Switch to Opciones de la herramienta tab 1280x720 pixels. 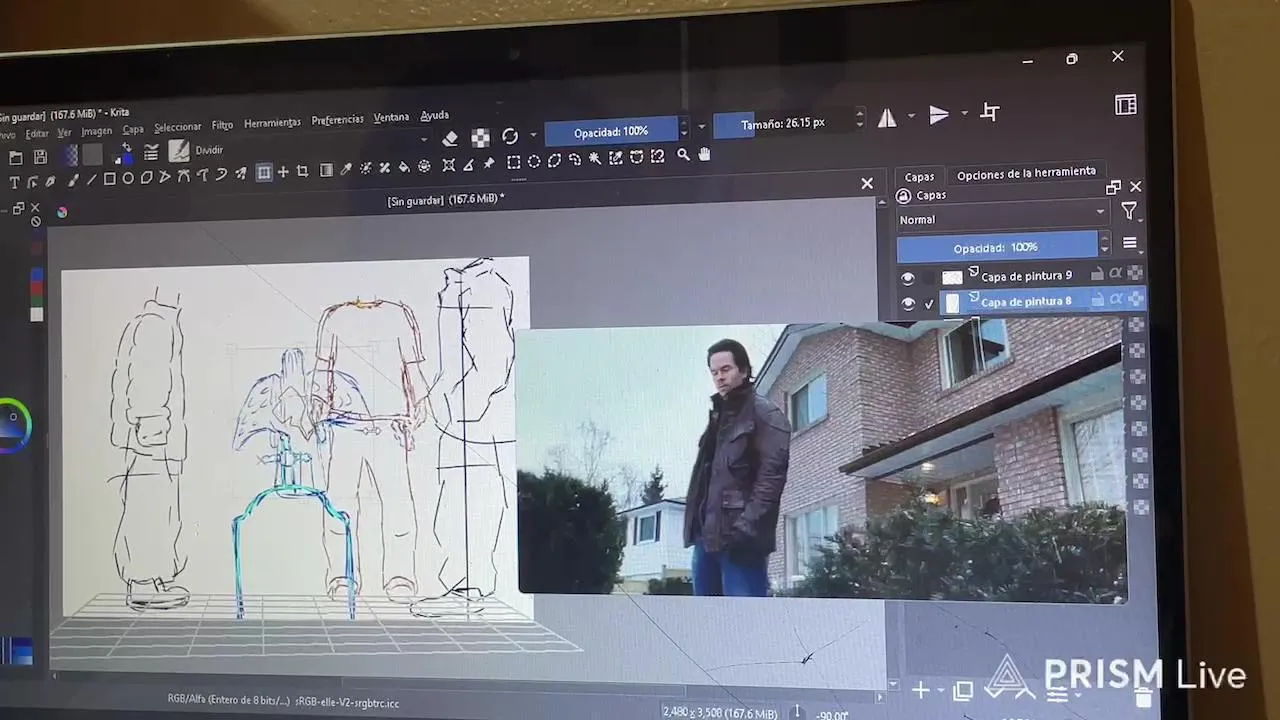pos(1026,173)
